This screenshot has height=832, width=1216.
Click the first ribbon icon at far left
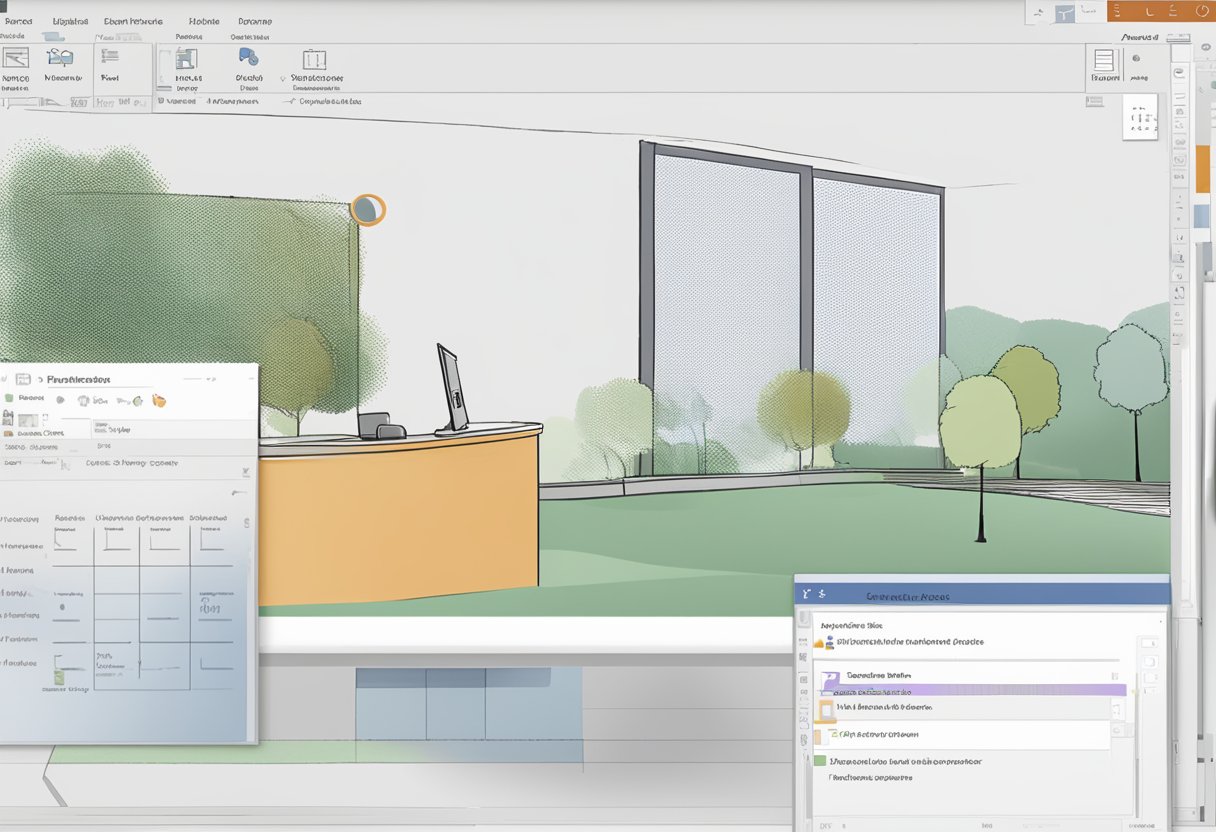pyautogui.click(x=15, y=57)
